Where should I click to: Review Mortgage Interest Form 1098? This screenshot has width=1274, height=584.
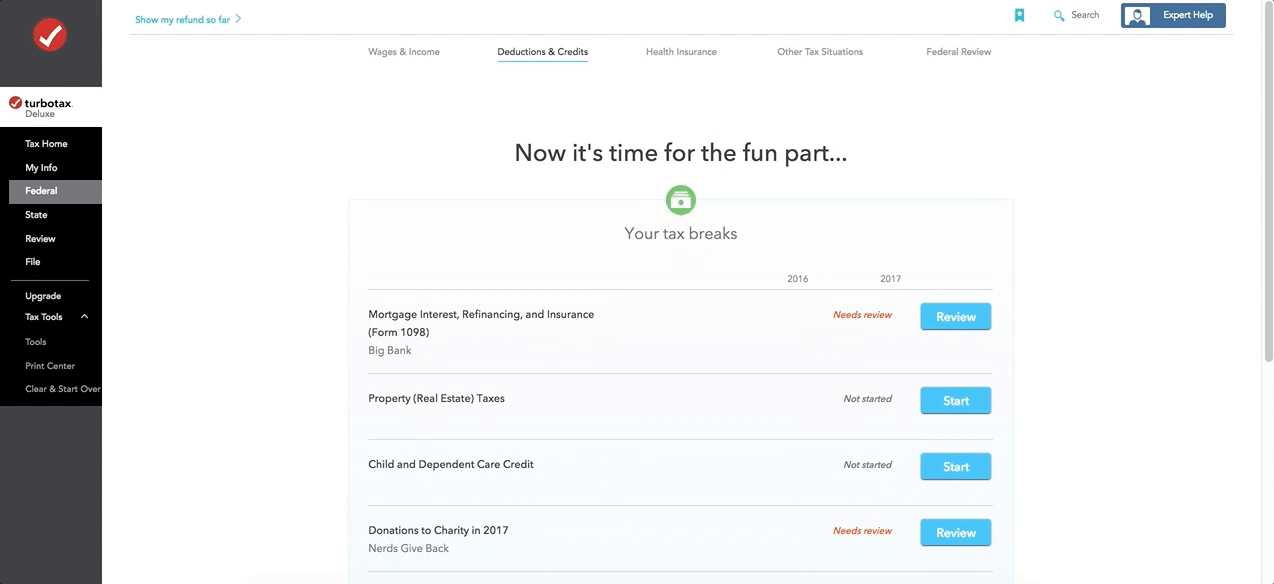pyautogui.click(x=955, y=317)
